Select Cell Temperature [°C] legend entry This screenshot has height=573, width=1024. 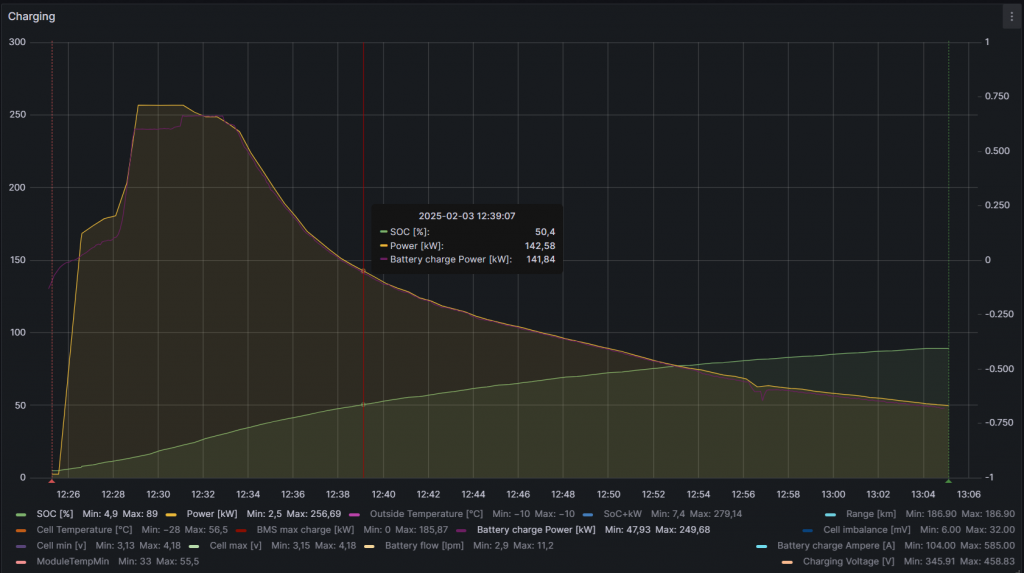(84, 529)
